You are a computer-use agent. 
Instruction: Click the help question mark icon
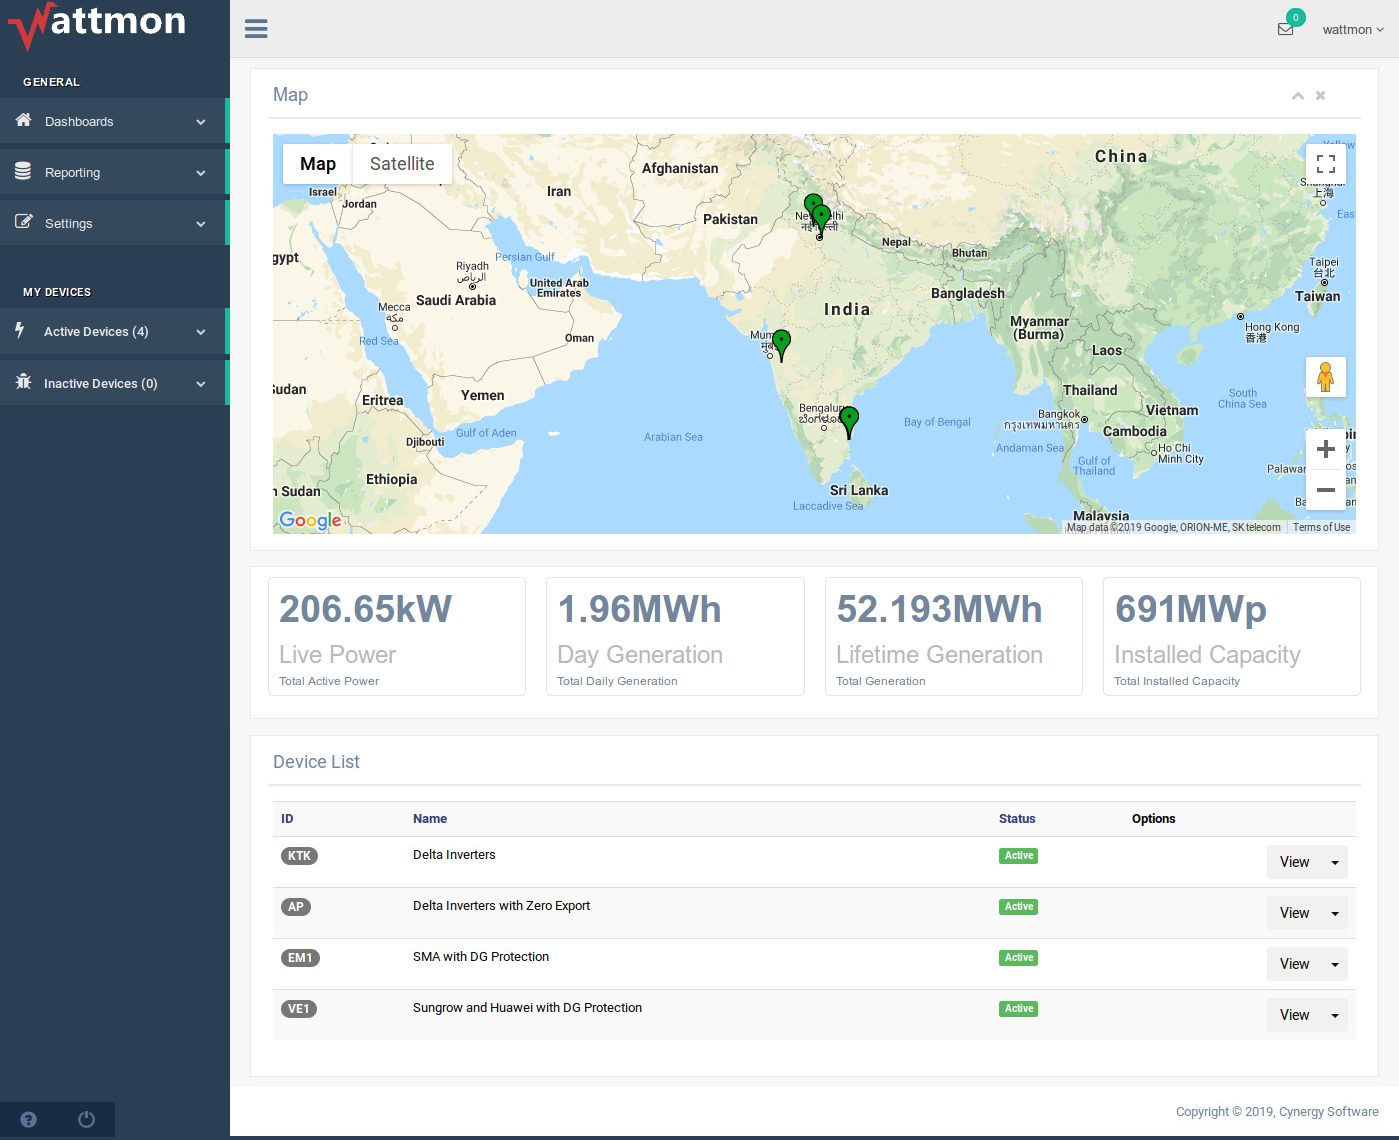[28, 1119]
